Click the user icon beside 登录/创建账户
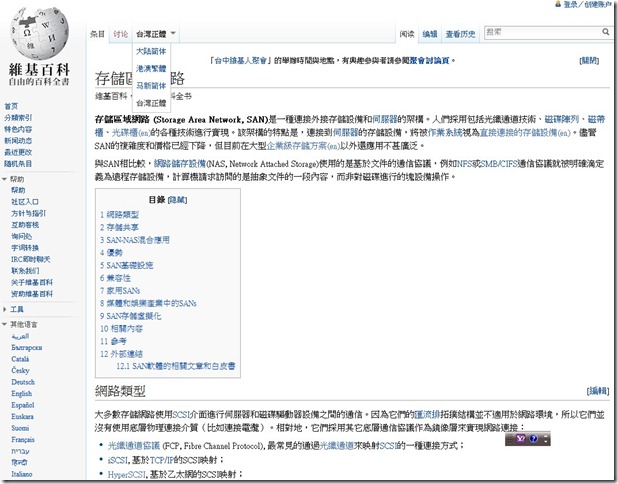The height and width of the screenshot is (484, 618). pyautogui.click(x=558, y=4)
